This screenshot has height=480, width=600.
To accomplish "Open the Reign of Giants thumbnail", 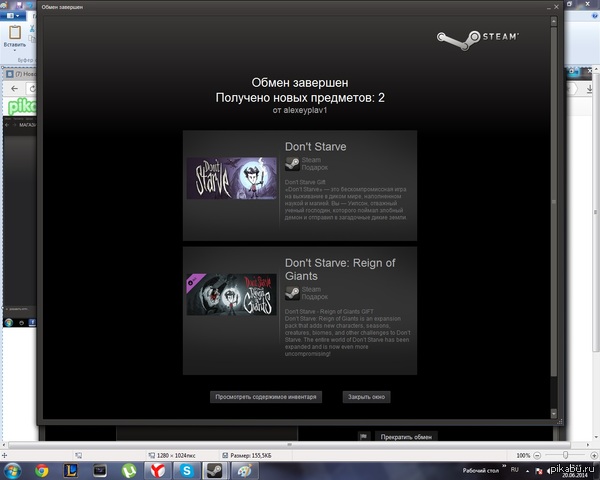I will point(232,294).
